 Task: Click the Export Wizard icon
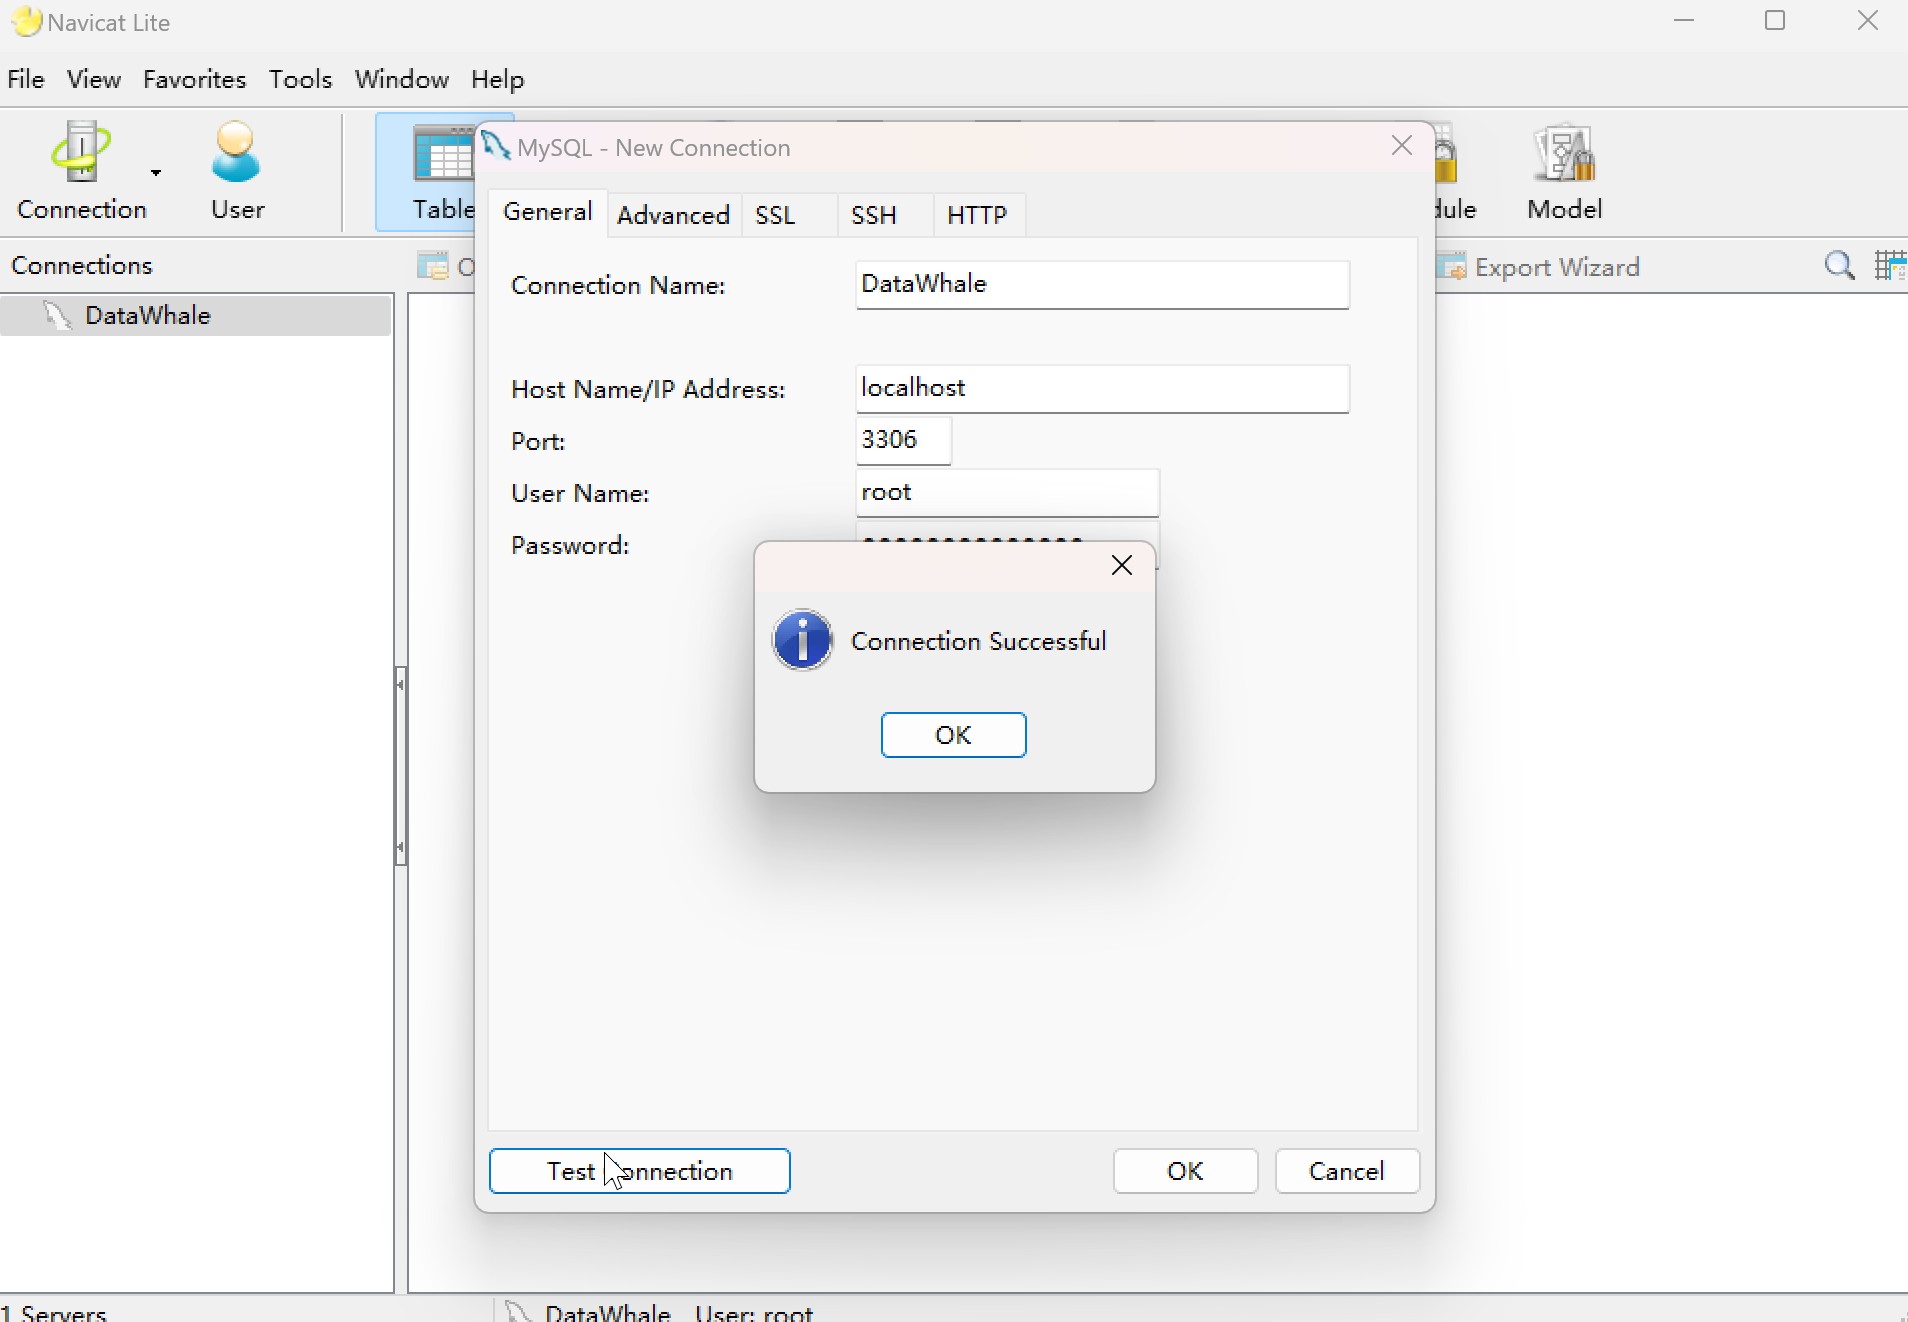tap(1451, 267)
